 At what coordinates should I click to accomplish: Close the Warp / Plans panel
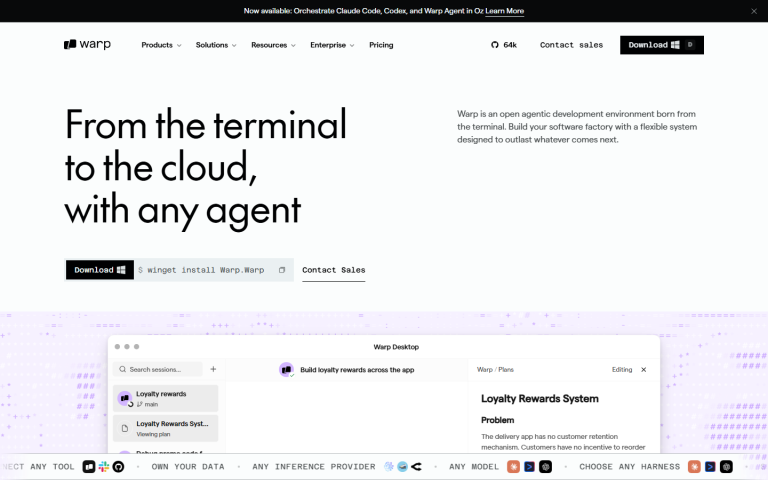coord(644,370)
